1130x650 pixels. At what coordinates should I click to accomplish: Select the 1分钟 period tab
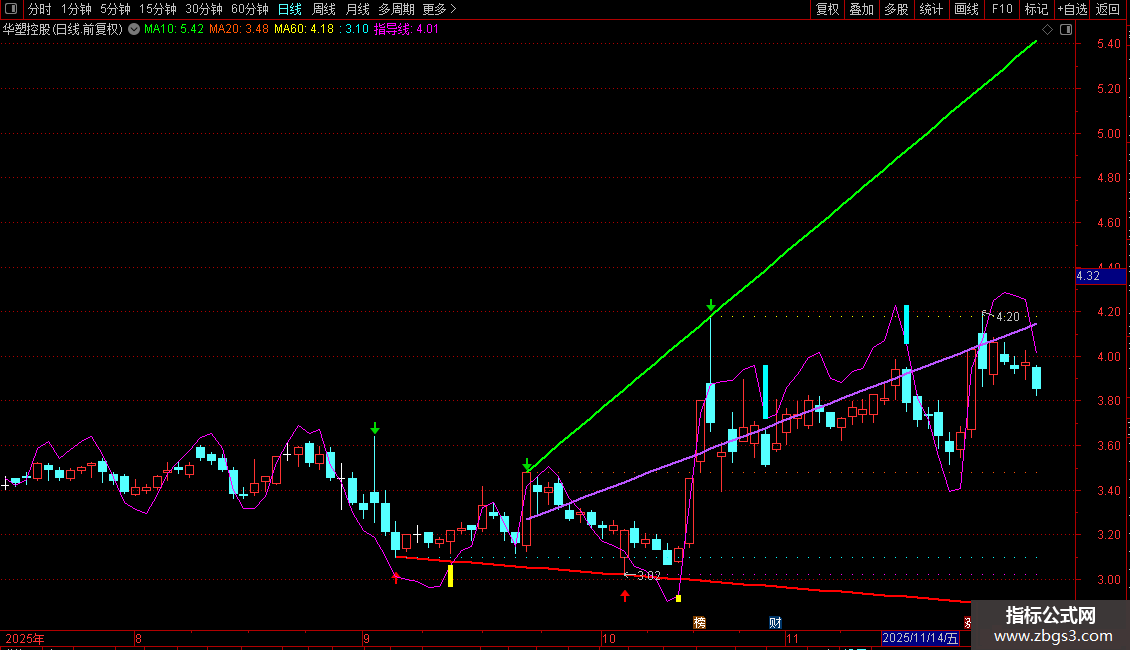[76, 9]
